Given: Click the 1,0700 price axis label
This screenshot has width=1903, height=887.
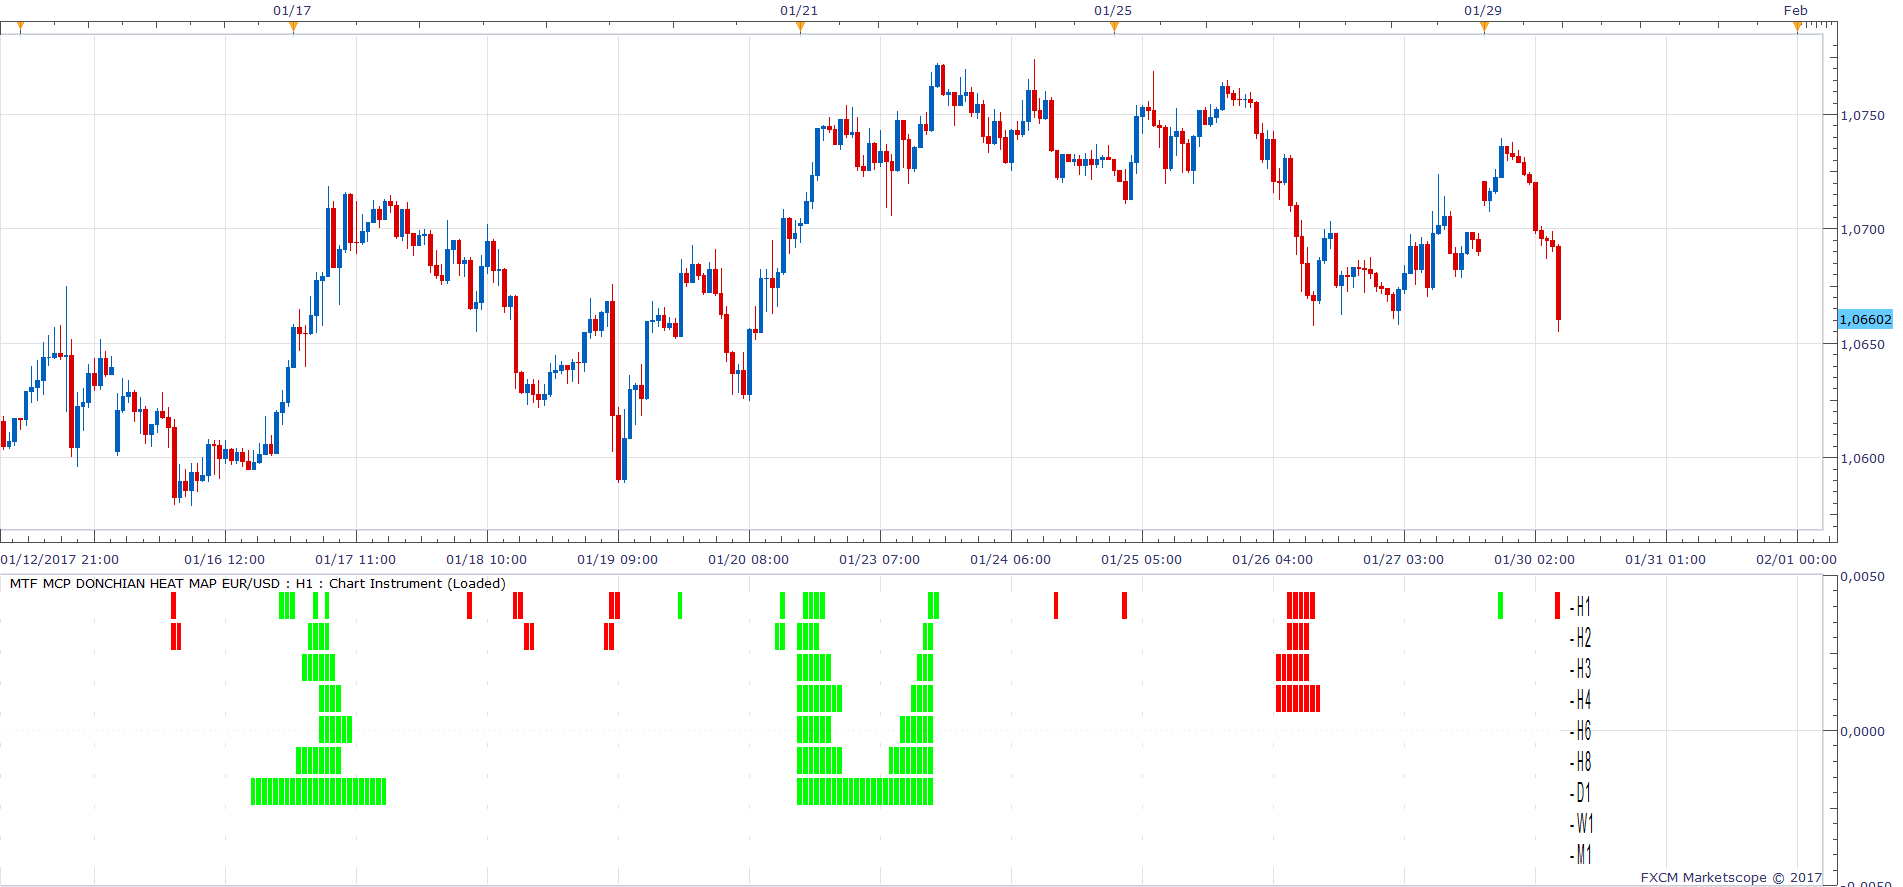Looking at the screenshot, I should [x=1863, y=229].
